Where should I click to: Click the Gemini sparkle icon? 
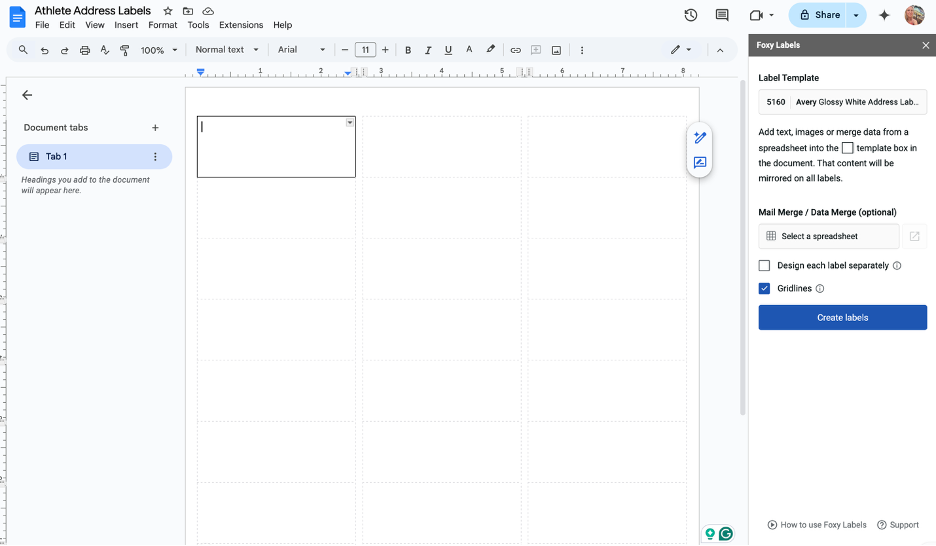coord(884,15)
